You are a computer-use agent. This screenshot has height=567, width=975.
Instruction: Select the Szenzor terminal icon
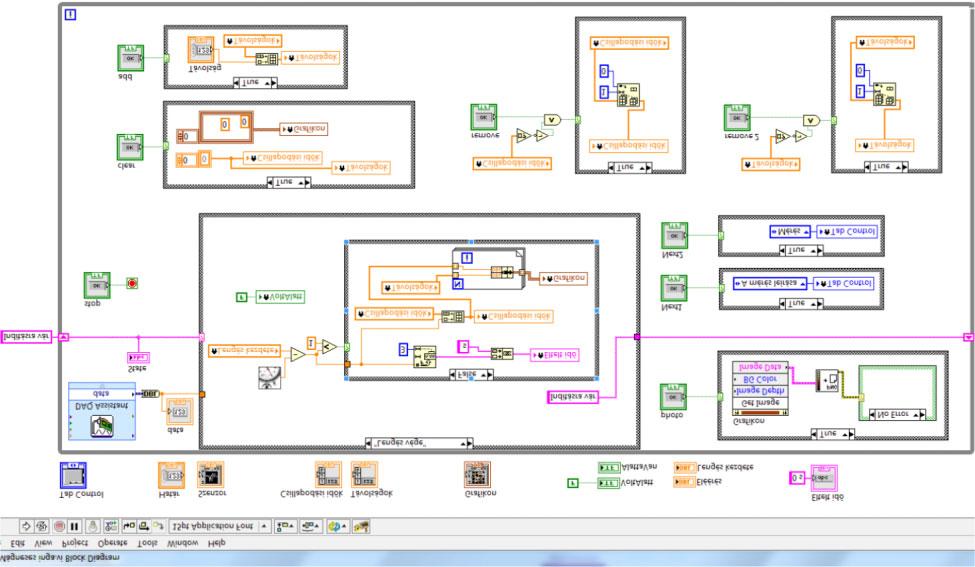[x=211, y=475]
